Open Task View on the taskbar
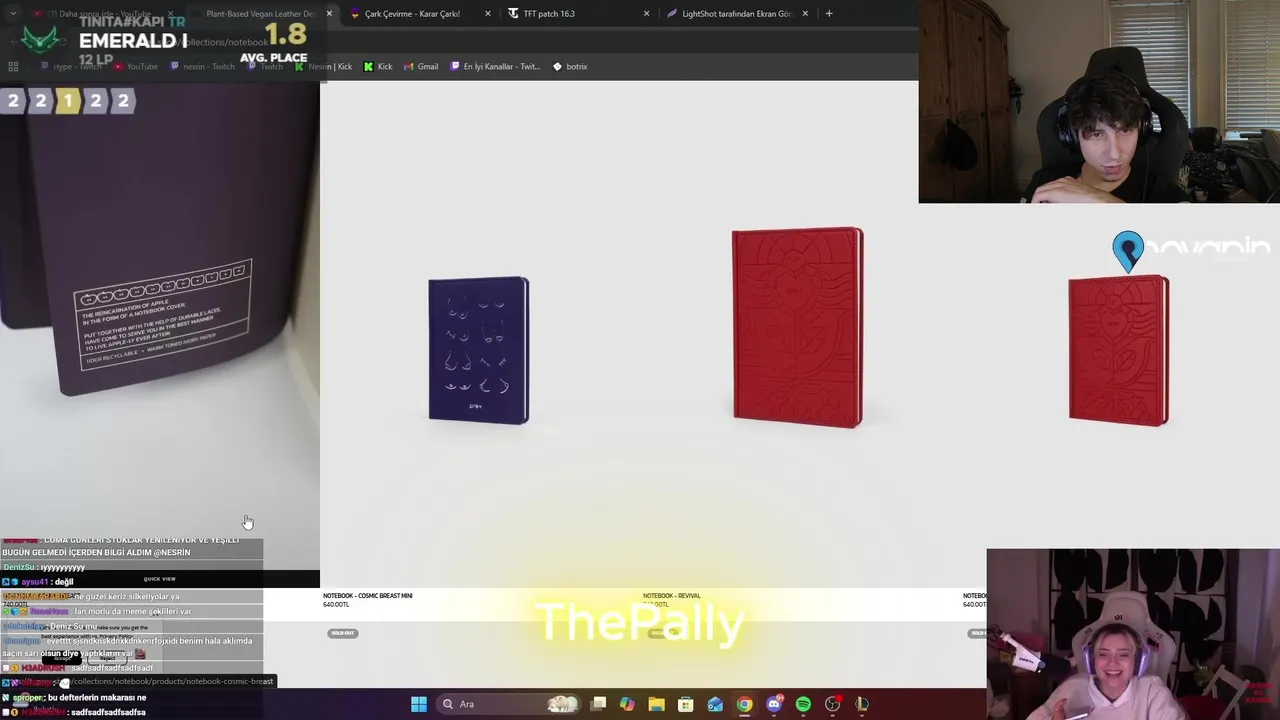Viewport: 1280px width, 720px height. (598, 704)
